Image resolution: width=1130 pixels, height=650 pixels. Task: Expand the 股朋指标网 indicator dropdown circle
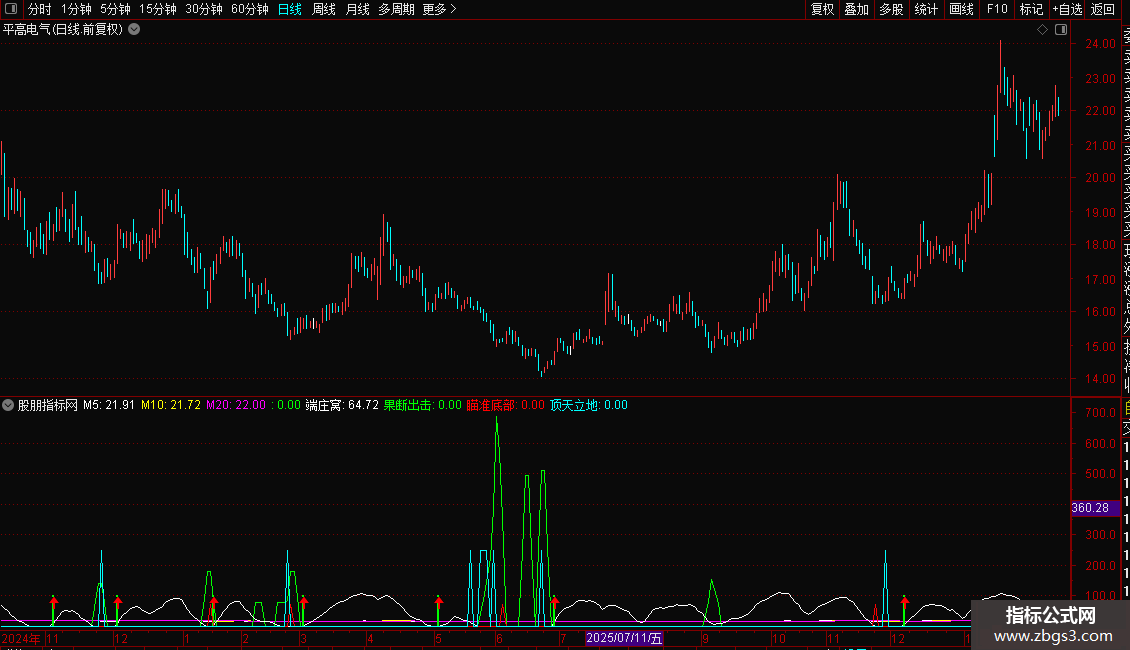click(x=8, y=405)
